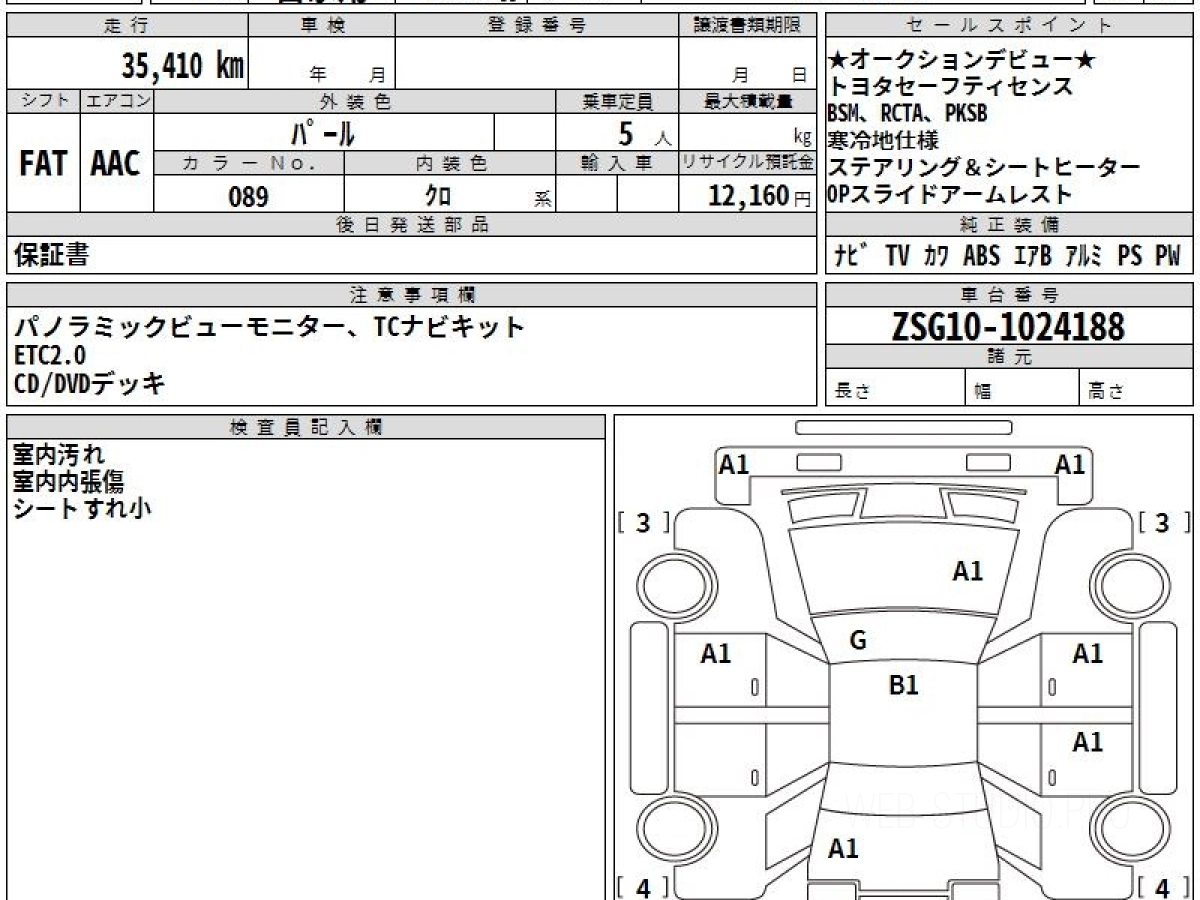1200x900 pixels.
Task: Click the "G" mark on the windshield
Action: click(x=857, y=642)
